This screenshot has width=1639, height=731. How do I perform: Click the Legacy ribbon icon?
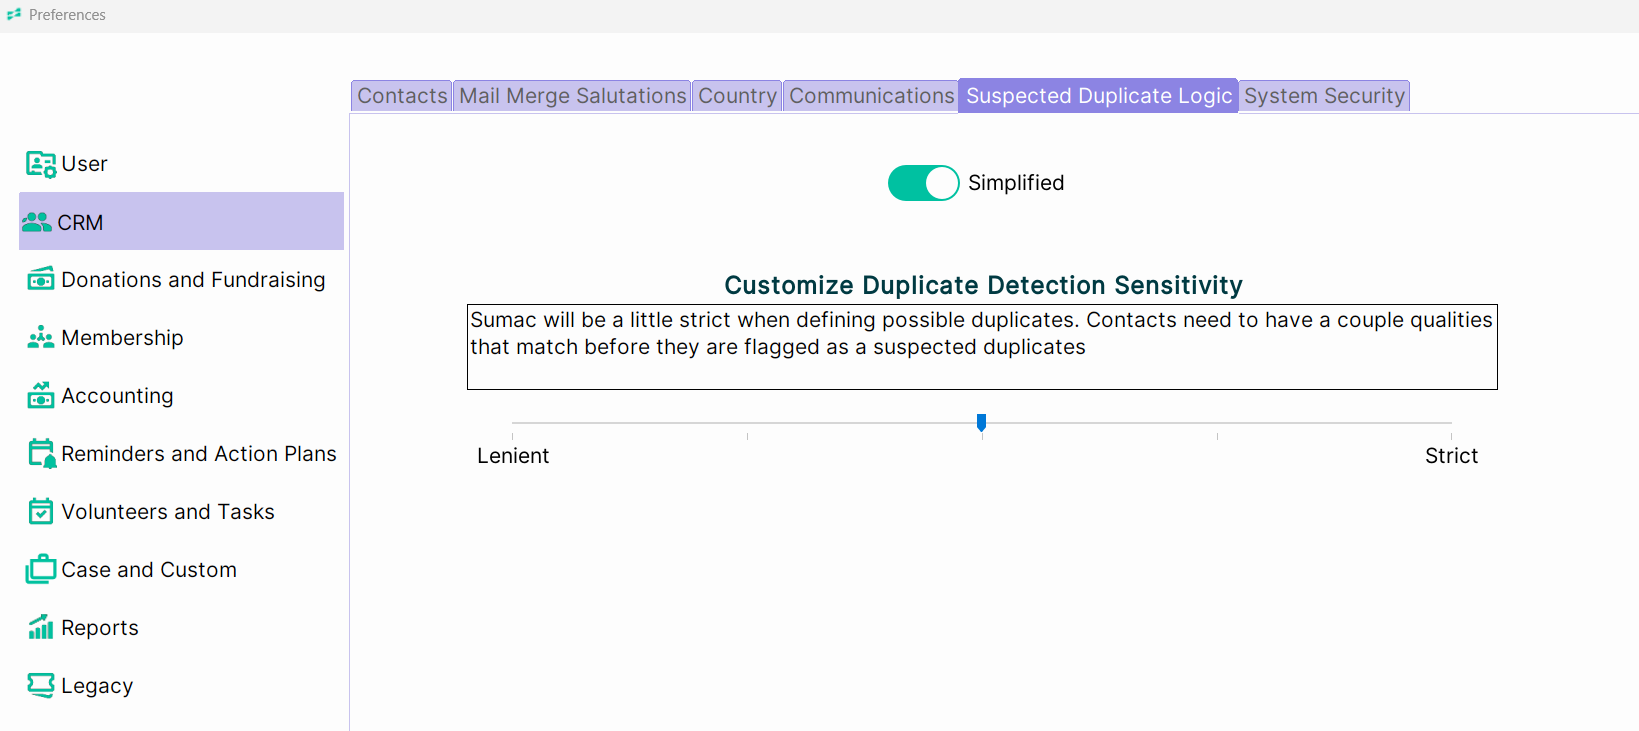41,685
